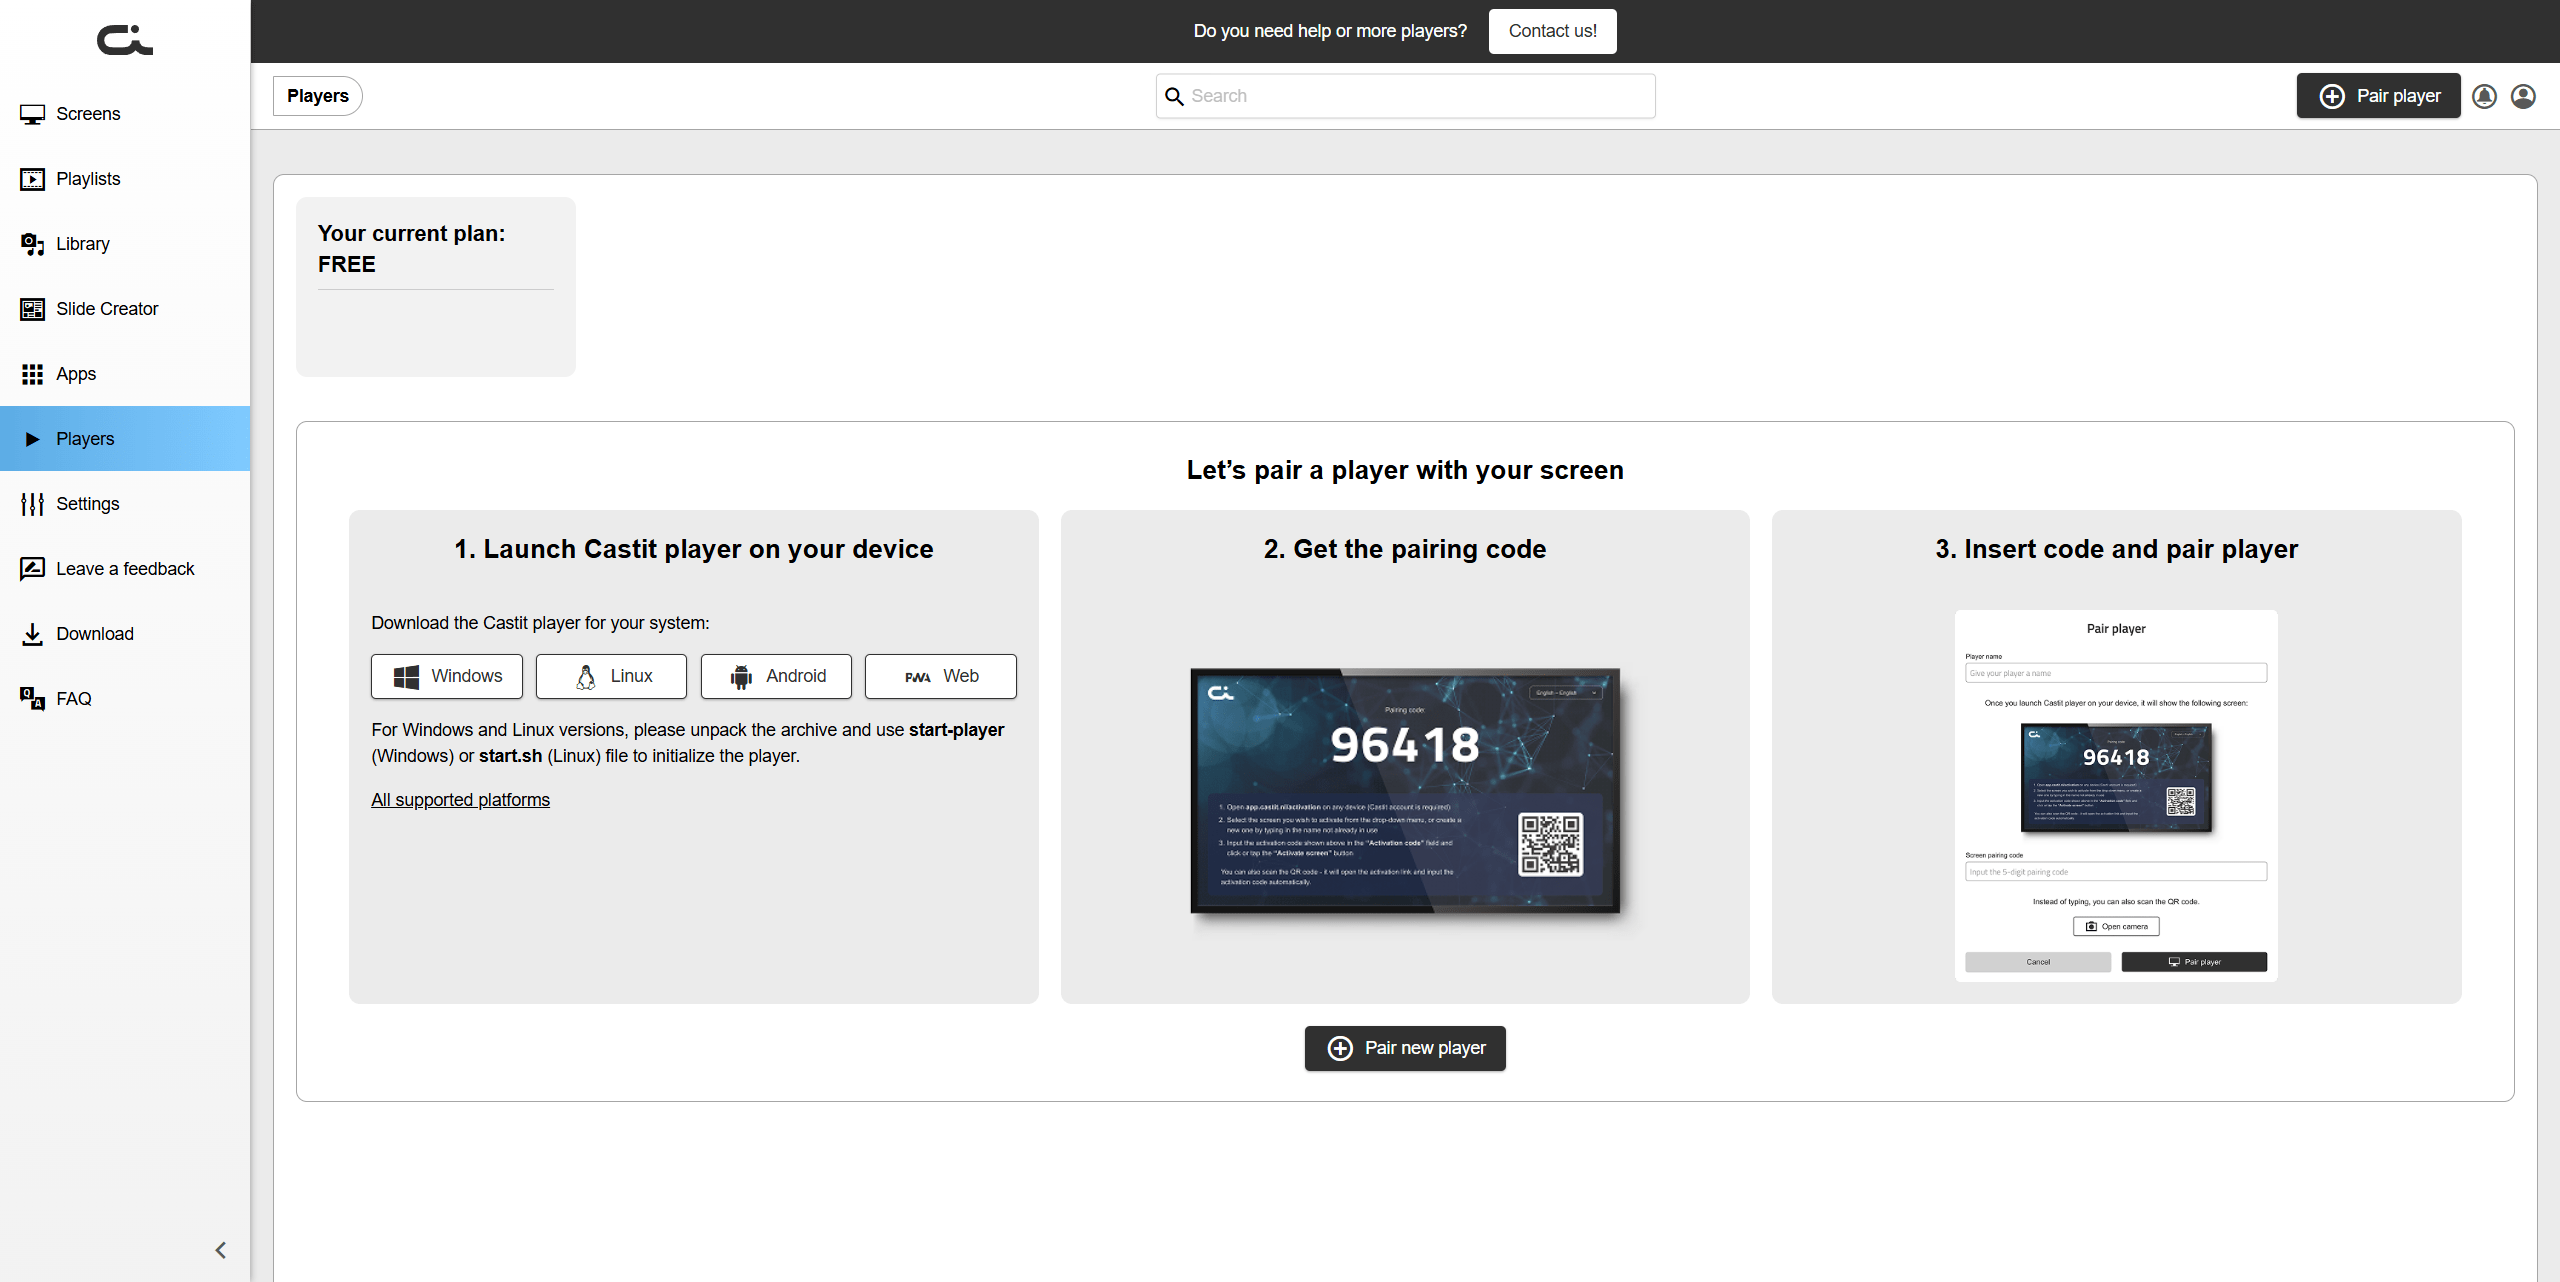
Task: Download the Windows player
Action: (447, 676)
